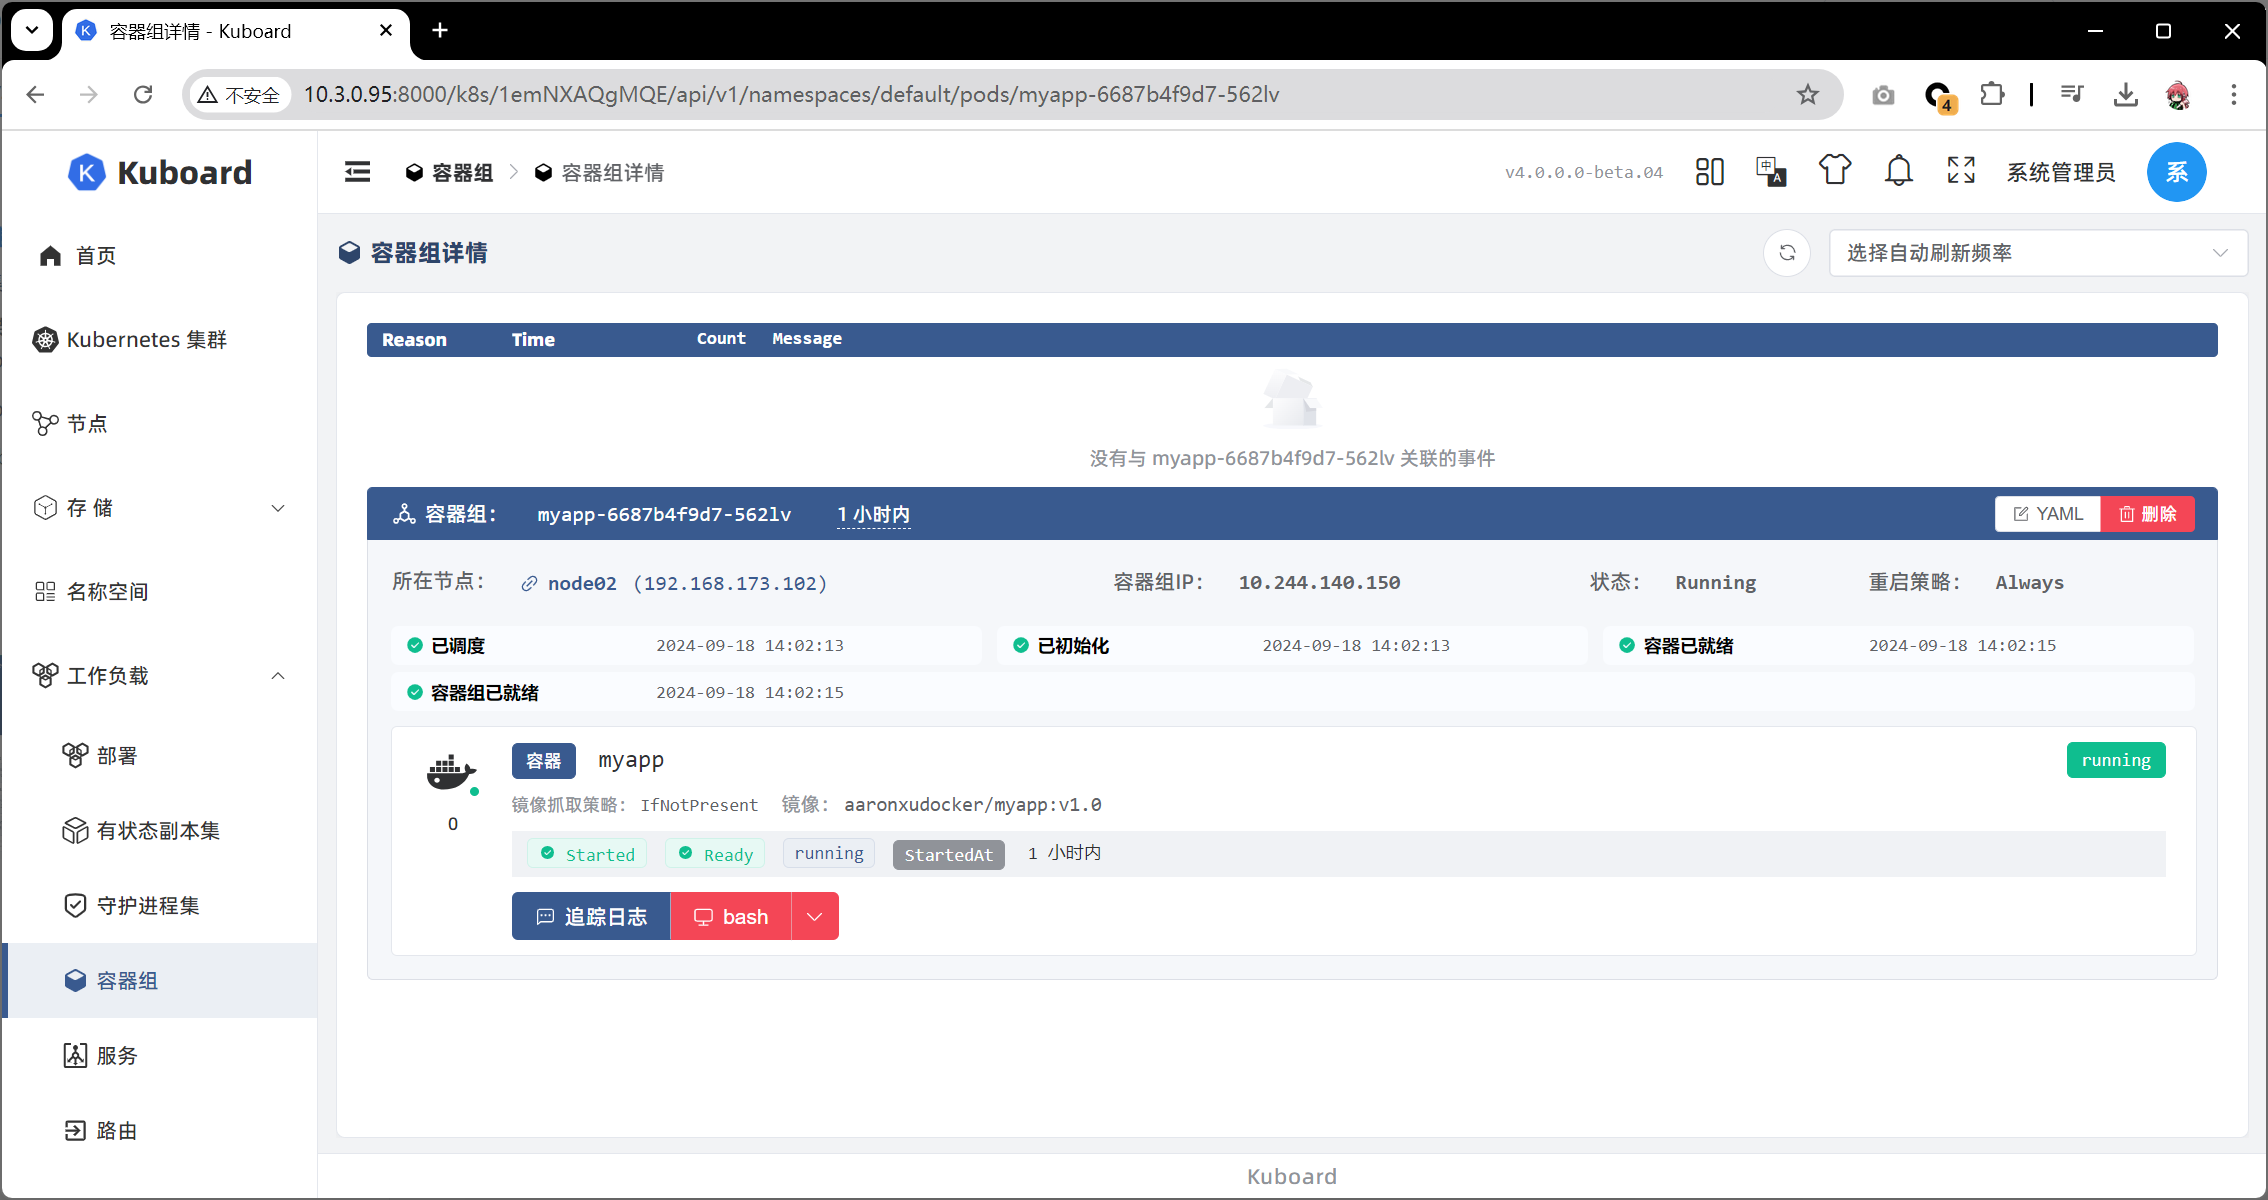Screen dimensions: 2268x1200
Task: Click the refresh circle button beside frequency selector
Action: click(1787, 253)
